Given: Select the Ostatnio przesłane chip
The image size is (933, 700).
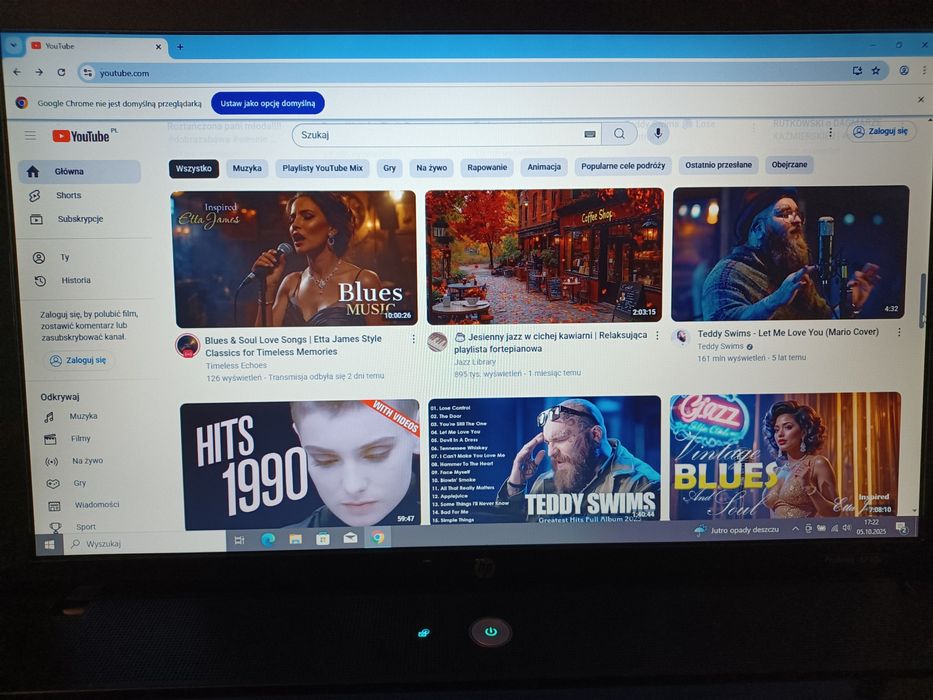Looking at the screenshot, I should [x=718, y=165].
